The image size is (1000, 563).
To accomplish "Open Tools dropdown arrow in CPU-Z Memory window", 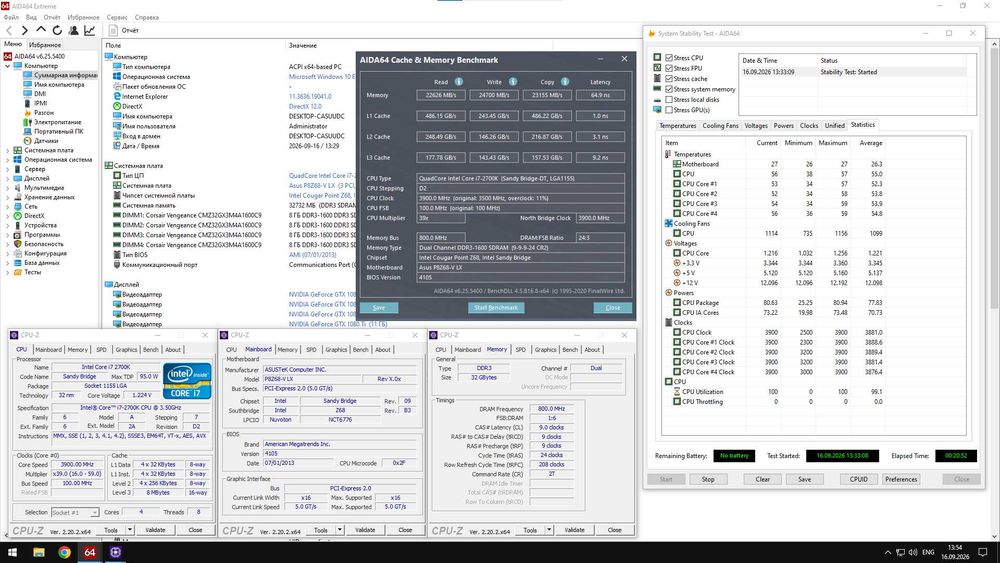I will (549, 530).
